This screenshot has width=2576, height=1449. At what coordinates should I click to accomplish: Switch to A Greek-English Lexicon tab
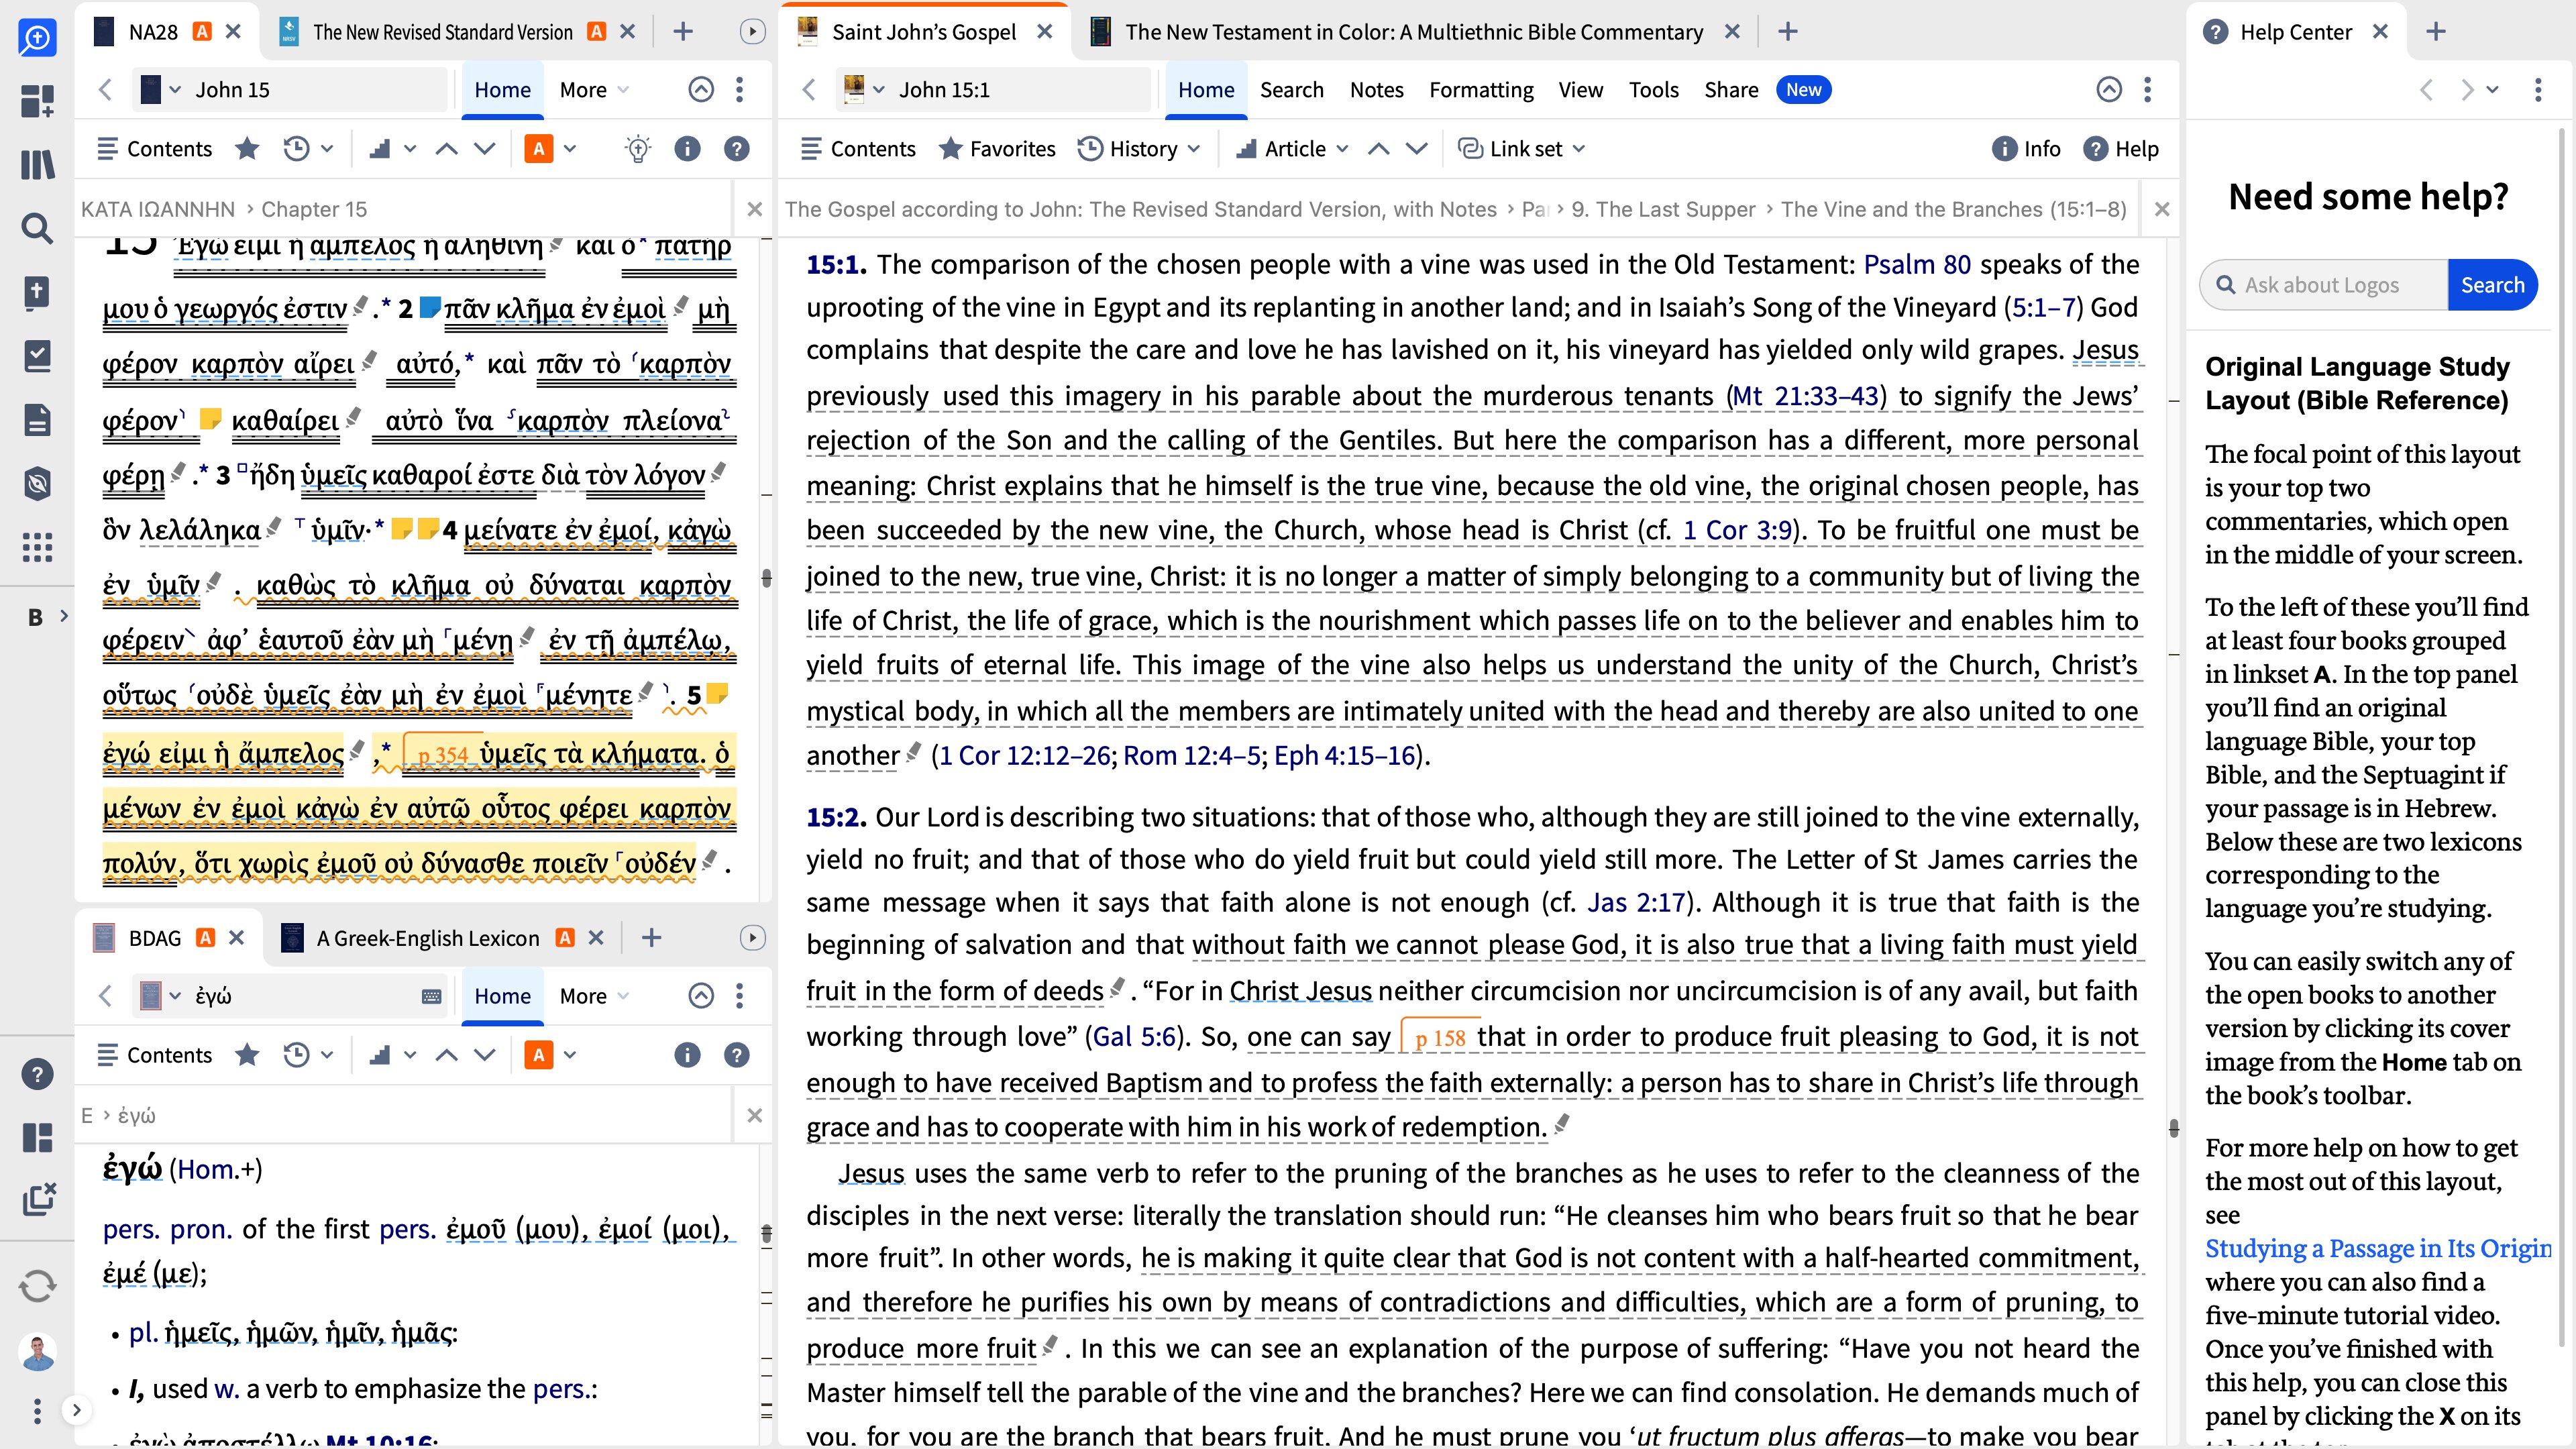pos(428,938)
